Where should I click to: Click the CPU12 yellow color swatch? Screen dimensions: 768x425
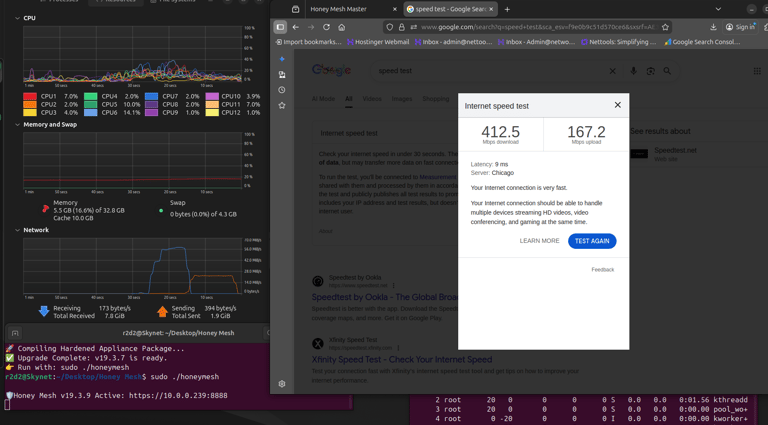(x=212, y=113)
